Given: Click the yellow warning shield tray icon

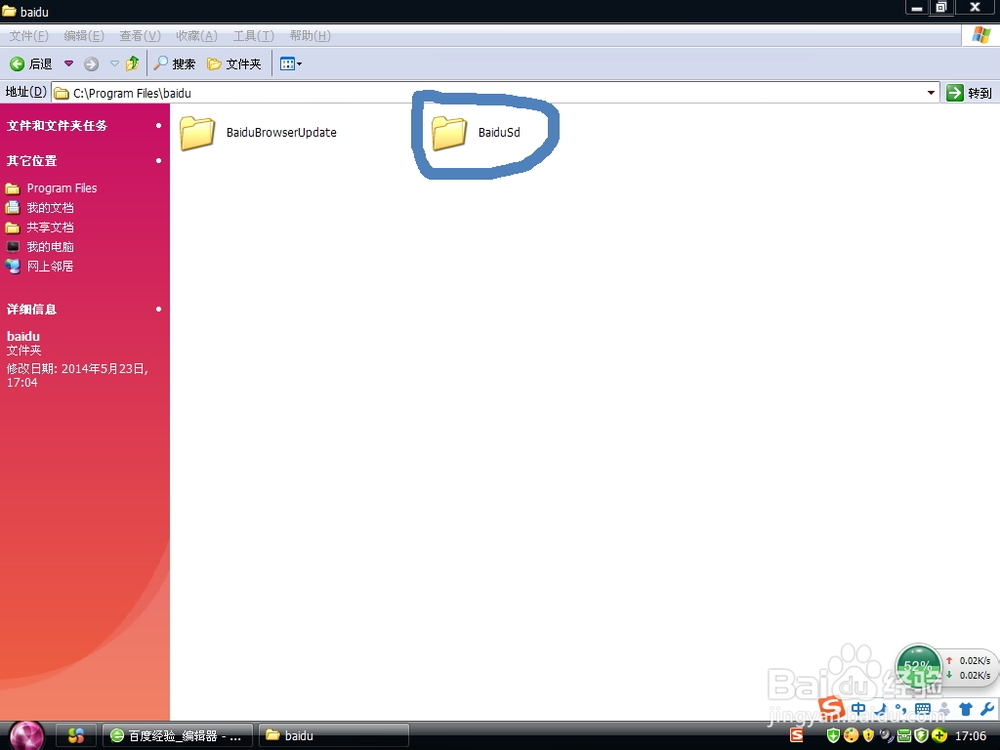Looking at the screenshot, I should click(x=868, y=736).
